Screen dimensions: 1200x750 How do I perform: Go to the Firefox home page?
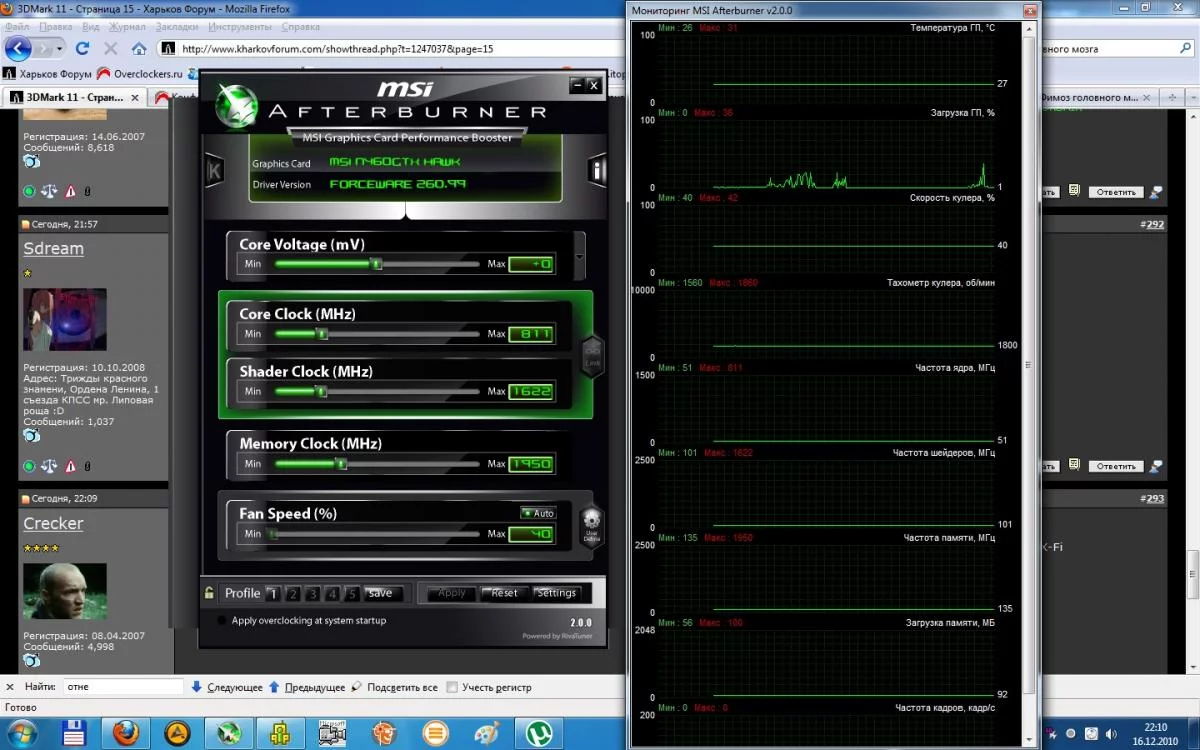pos(139,48)
